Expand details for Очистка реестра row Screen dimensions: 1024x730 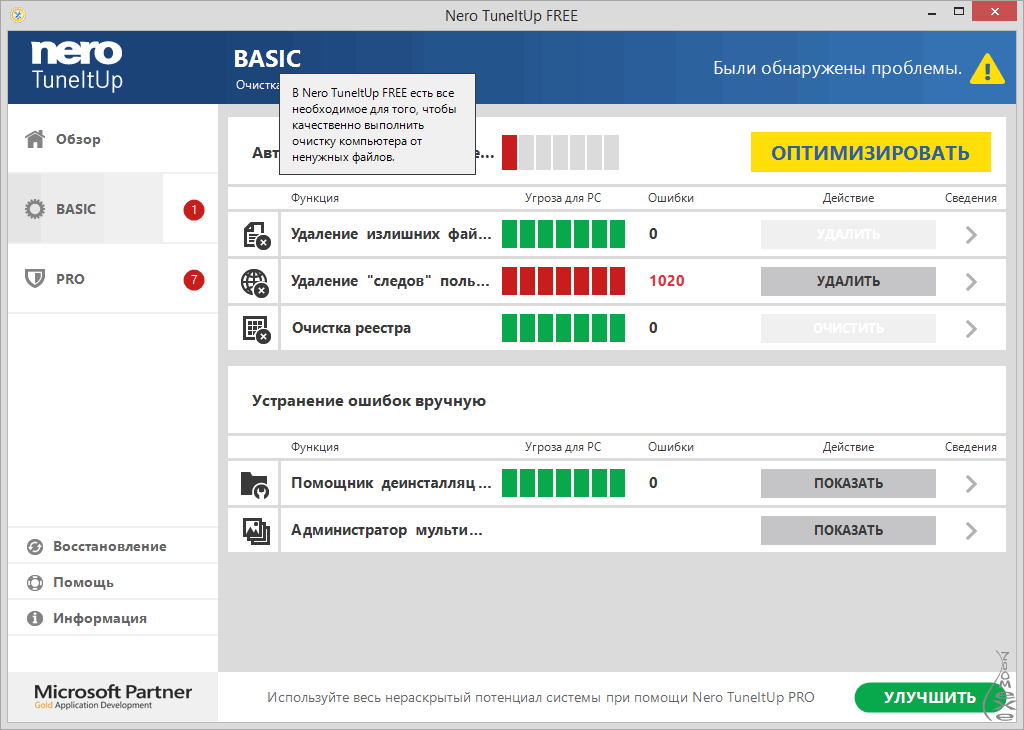click(x=971, y=328)
